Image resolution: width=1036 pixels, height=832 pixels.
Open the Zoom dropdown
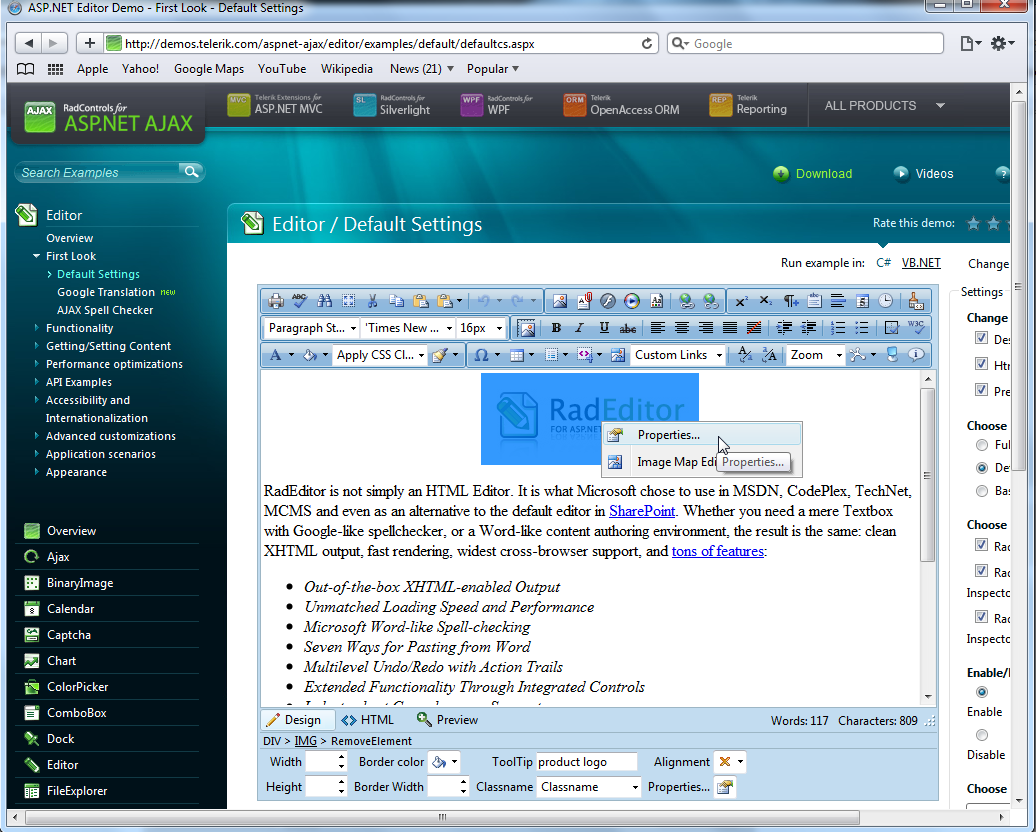click(815, 355)
